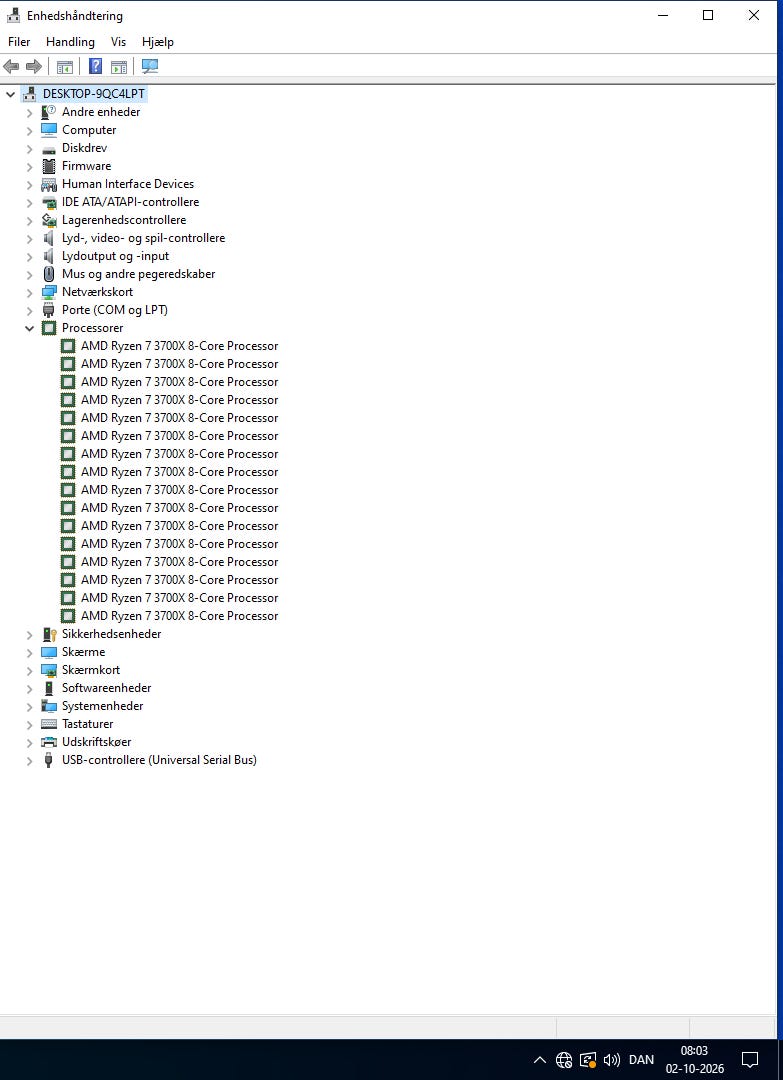Open the blue Help toolbar icon
Viewport: 783px width, 1080px height.
(x=96, y=67)
